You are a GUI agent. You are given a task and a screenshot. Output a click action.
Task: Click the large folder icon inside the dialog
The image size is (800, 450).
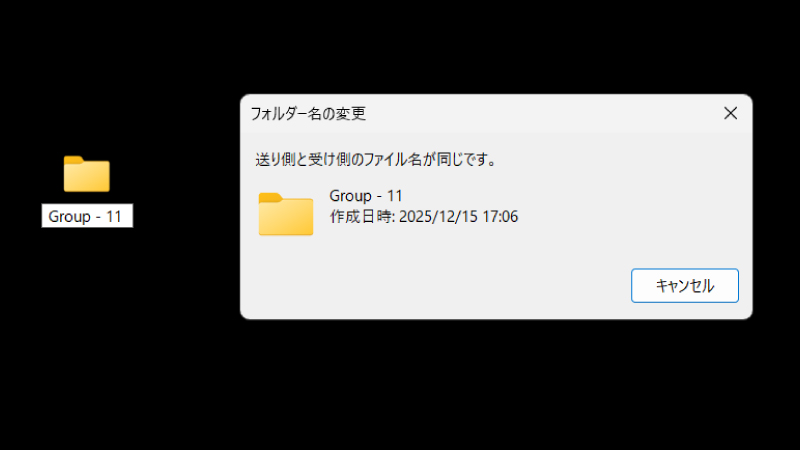[x=286, y=214]
